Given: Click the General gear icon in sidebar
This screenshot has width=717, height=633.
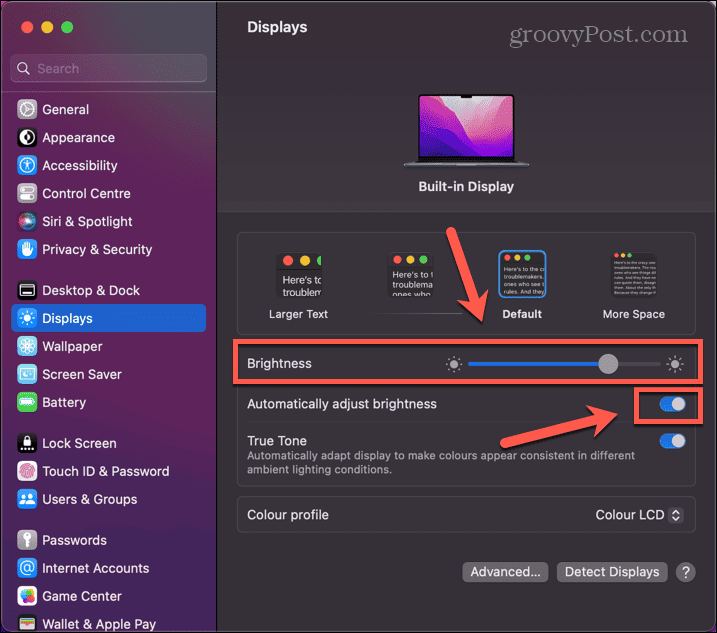Looking at the screenshot, I should pyautogui.click(x=27, y=109).
